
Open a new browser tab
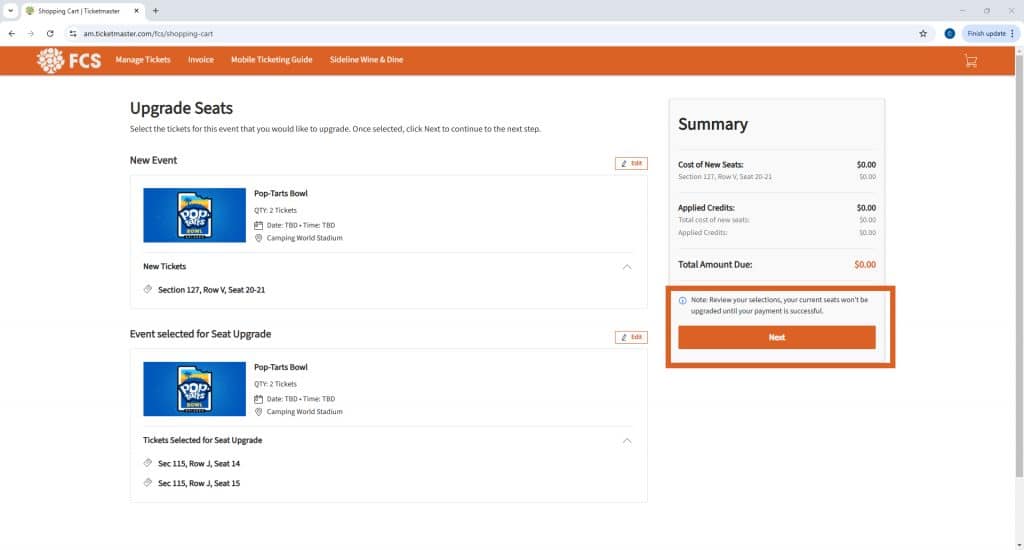(x=155, y=11)
